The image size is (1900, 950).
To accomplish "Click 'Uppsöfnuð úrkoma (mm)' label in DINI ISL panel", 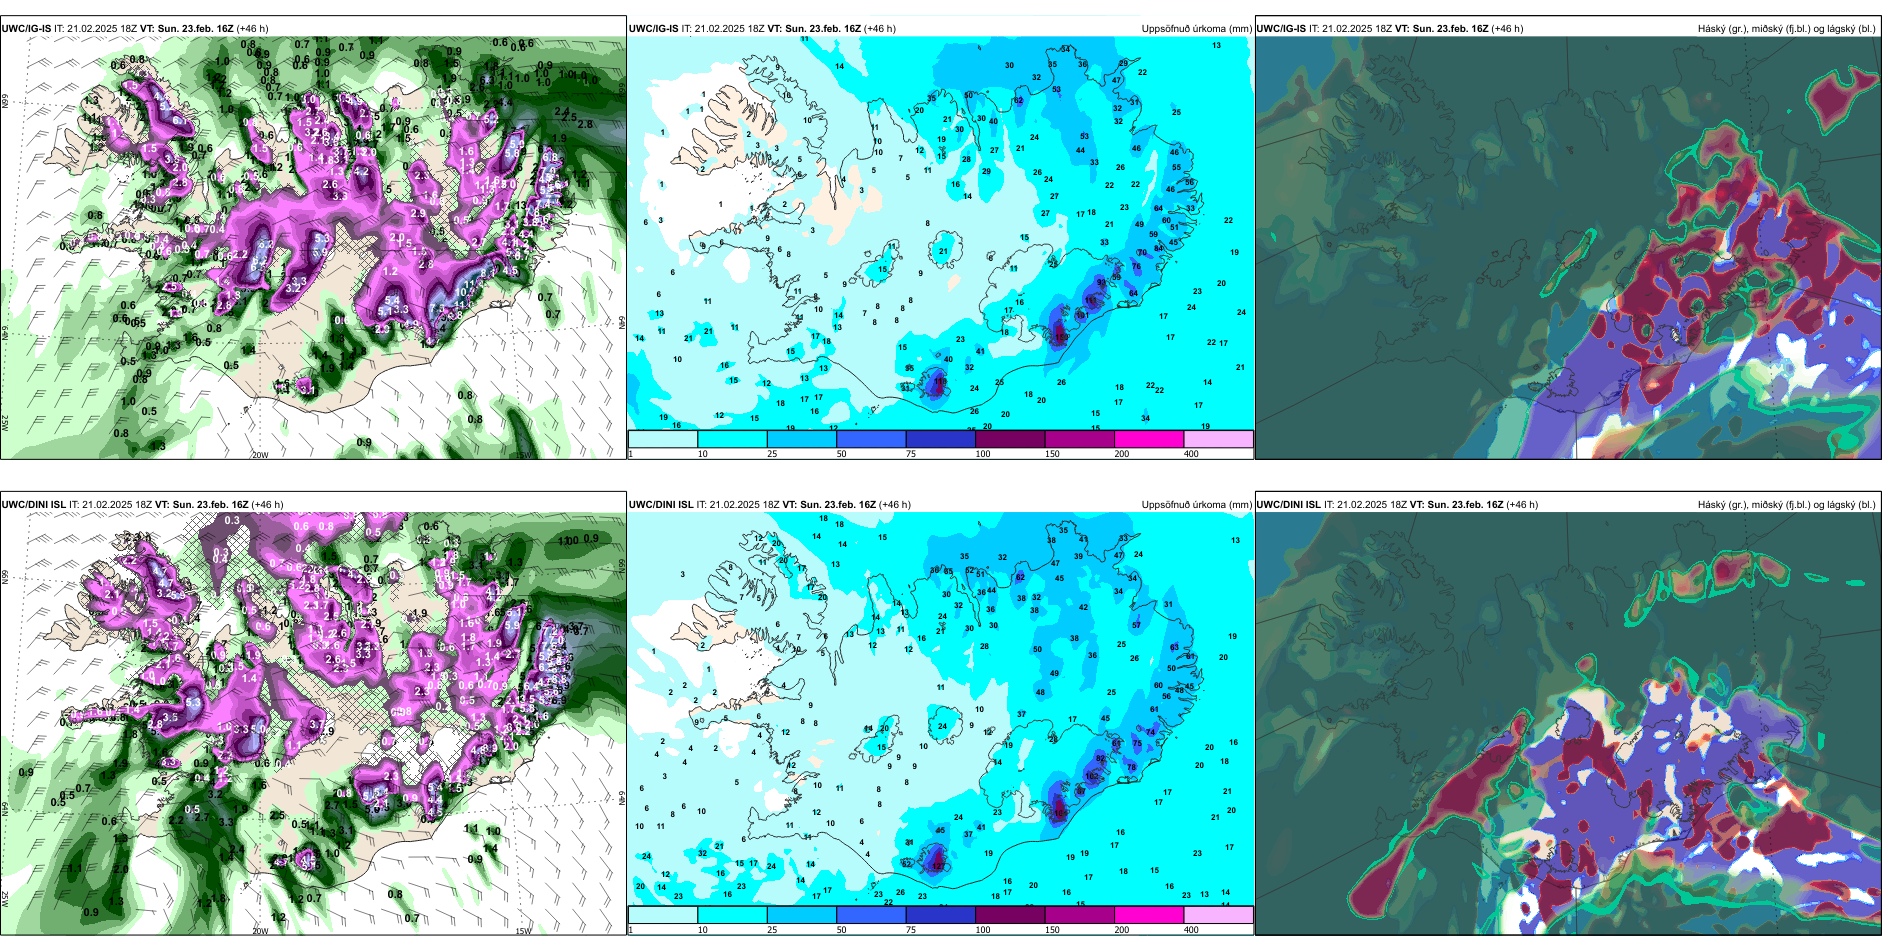I will click(x=1196, y=505).
